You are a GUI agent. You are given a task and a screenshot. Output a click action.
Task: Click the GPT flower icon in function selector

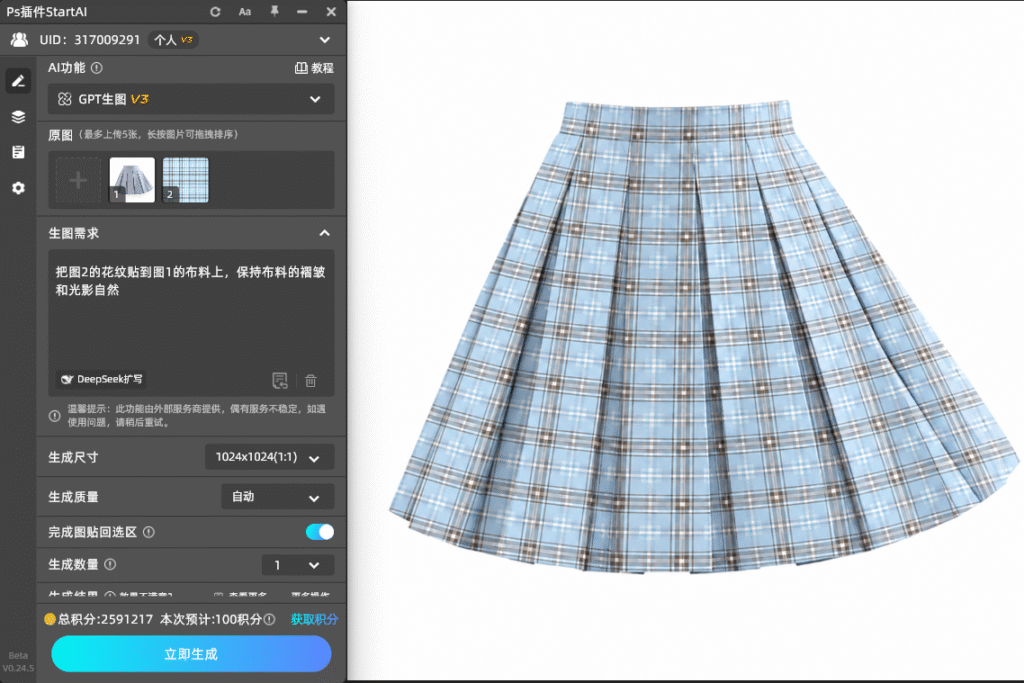pos(65,99)
